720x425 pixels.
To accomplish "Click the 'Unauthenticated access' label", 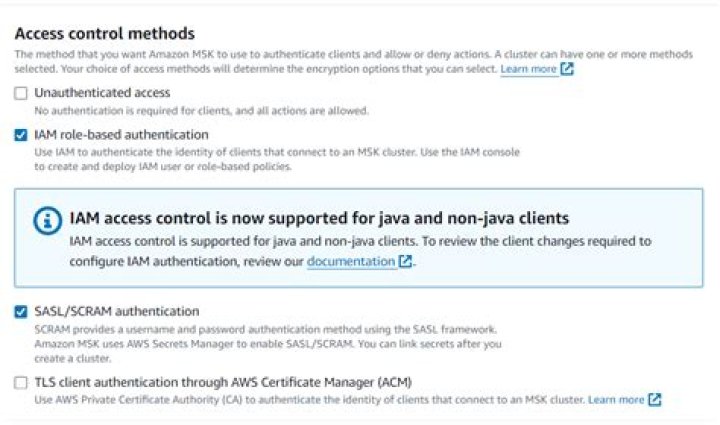I will pyautogui.click(x=102, y=93).
